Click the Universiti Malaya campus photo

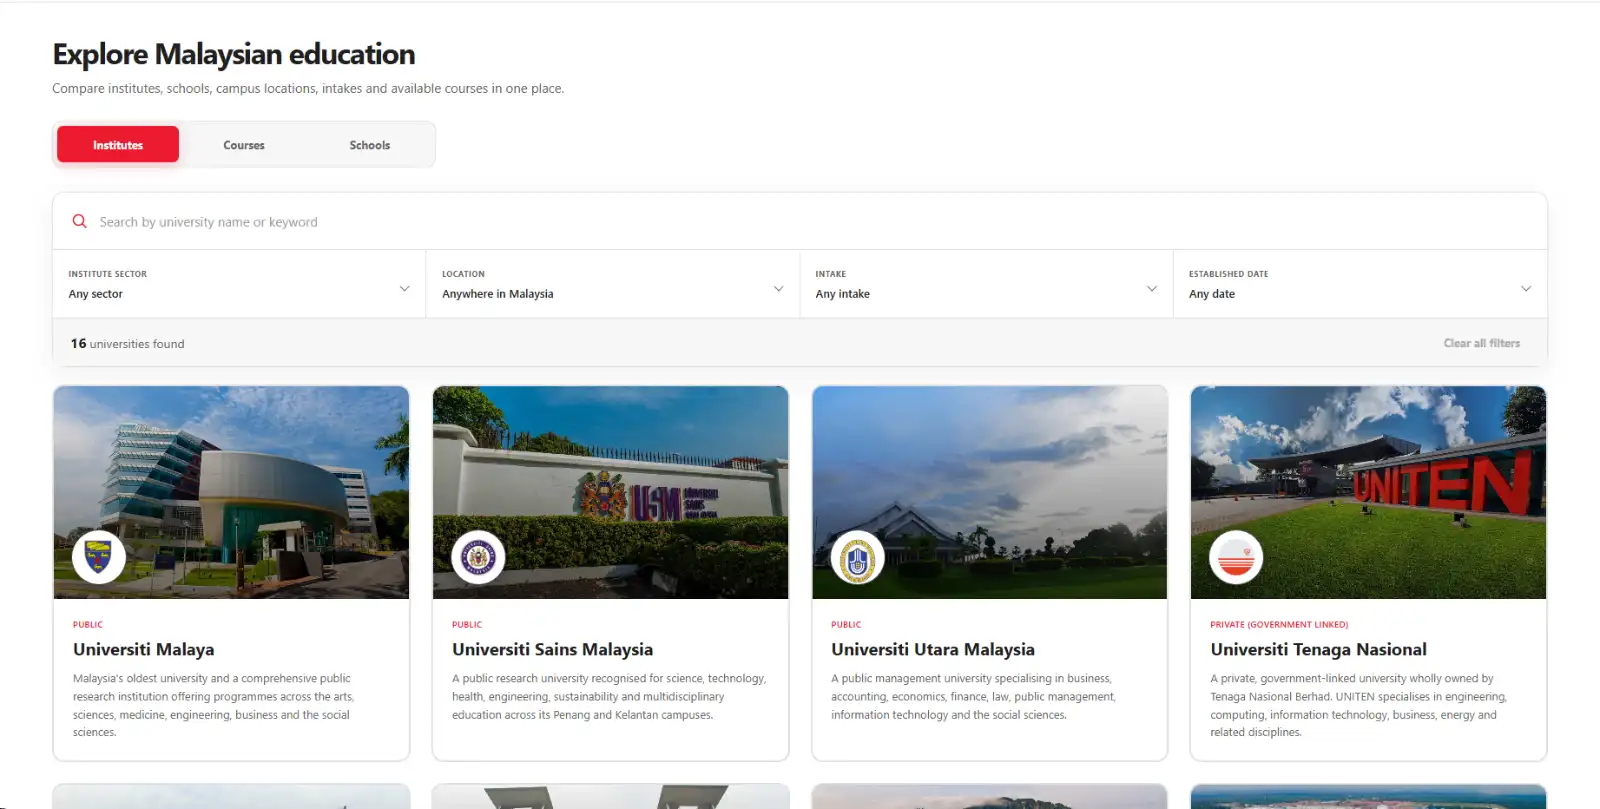[231, 493]
